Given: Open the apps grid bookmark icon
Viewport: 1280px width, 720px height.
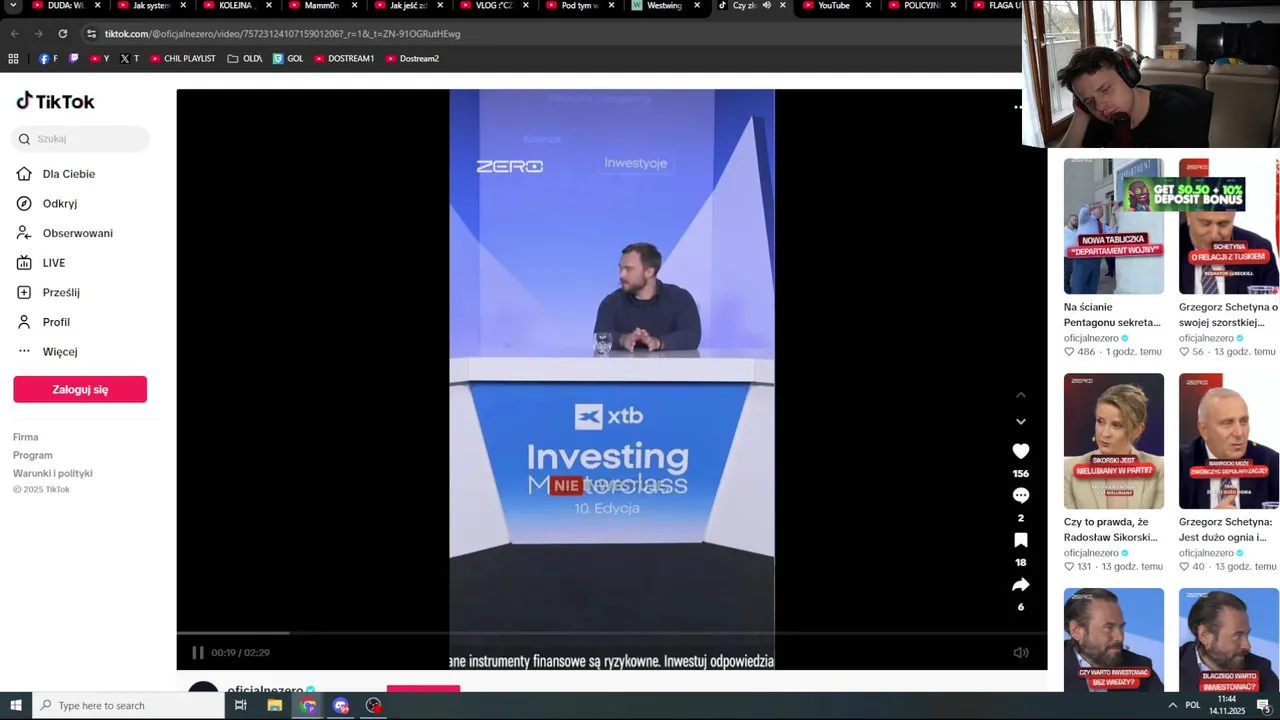Looking at the screenshot, I should coord(13,59).
